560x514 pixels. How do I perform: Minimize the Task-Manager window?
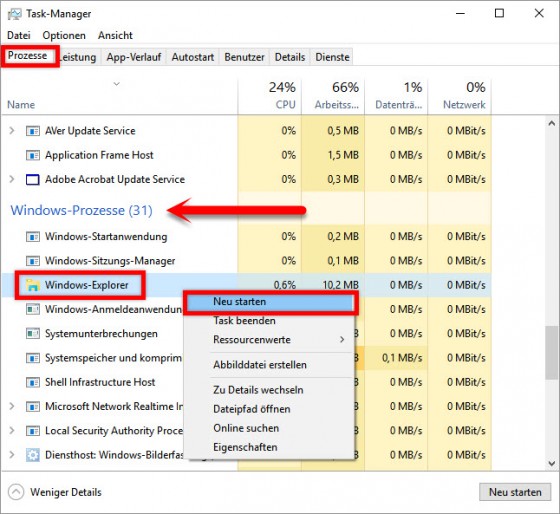[460, 14]
